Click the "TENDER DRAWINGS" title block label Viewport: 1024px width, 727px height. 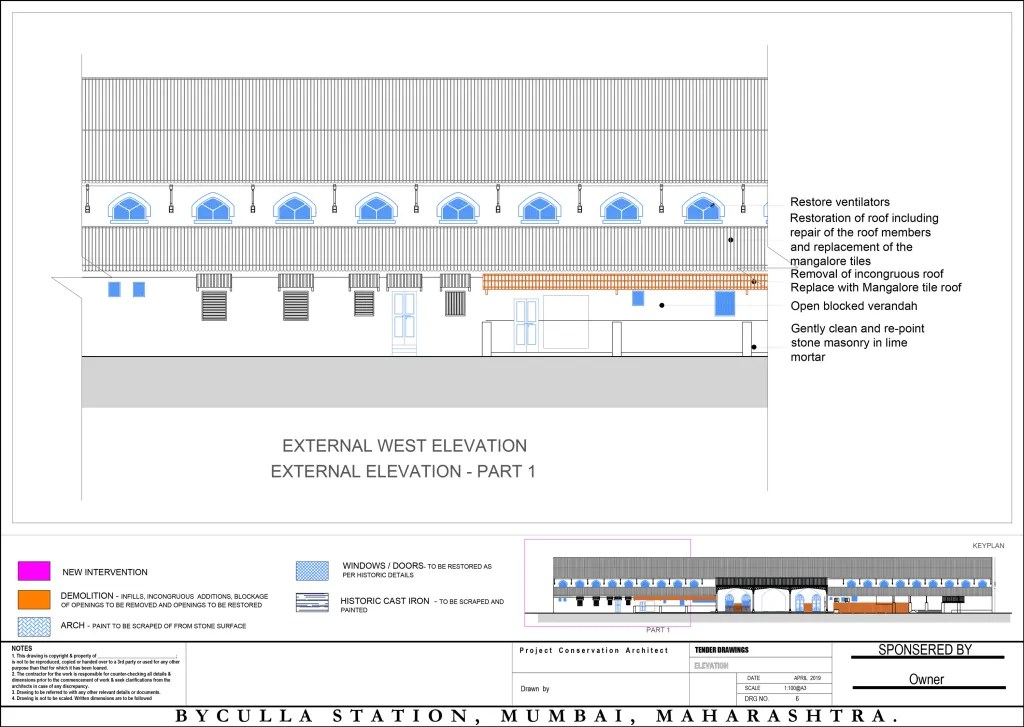tap(720, 650)
